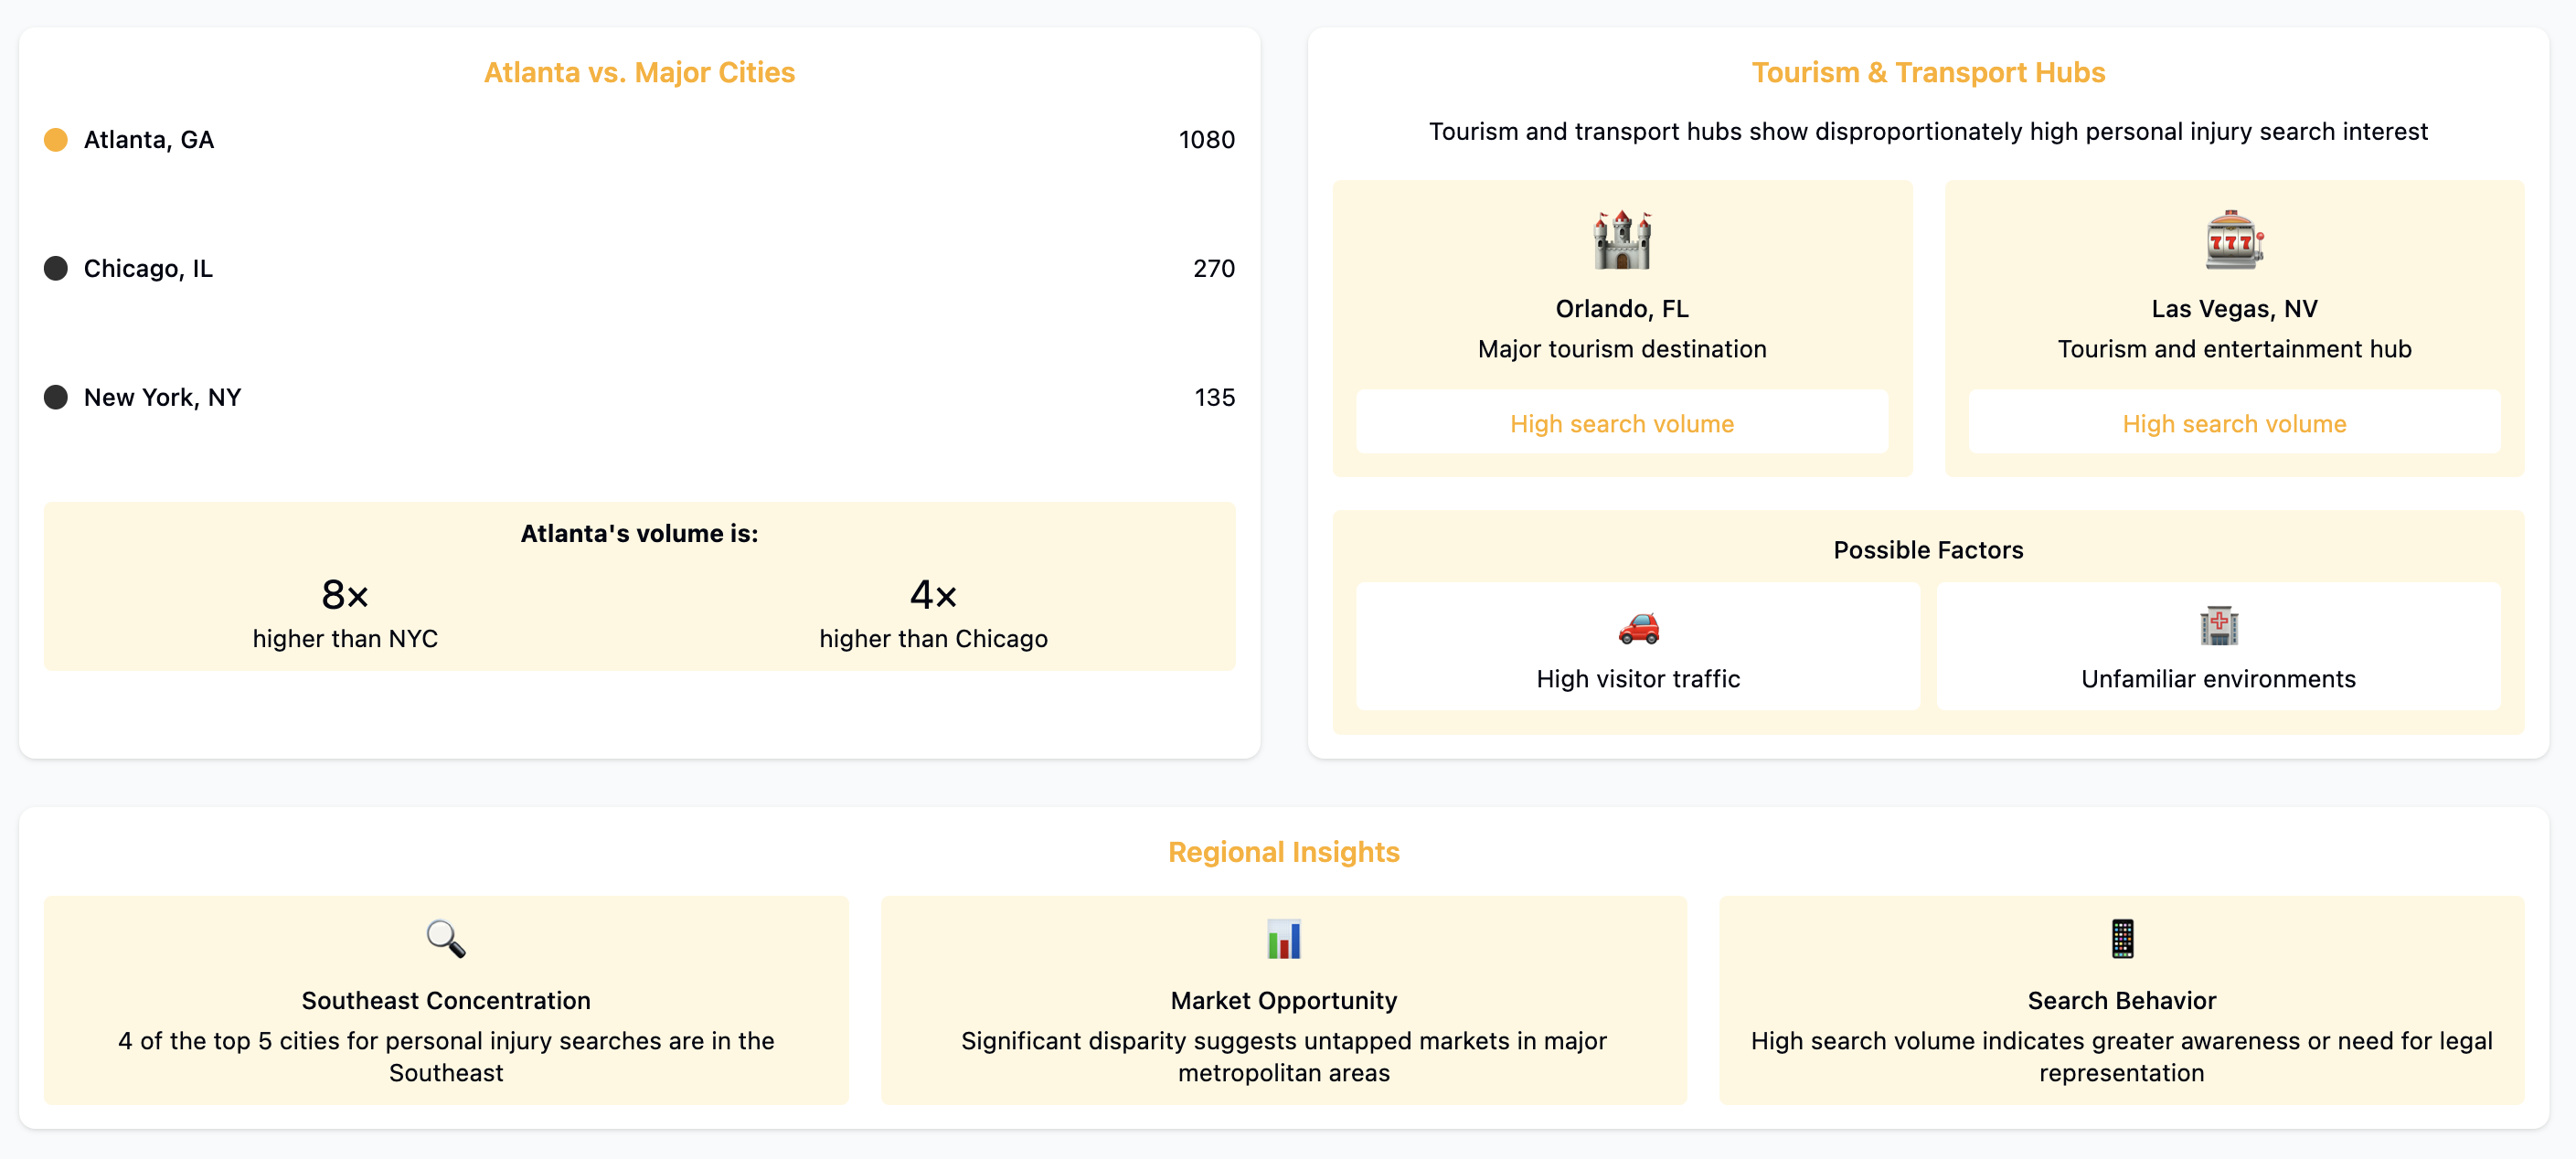
Task: Click the High search volume indicates greater awareness description
Action: click(2122, 1057)
